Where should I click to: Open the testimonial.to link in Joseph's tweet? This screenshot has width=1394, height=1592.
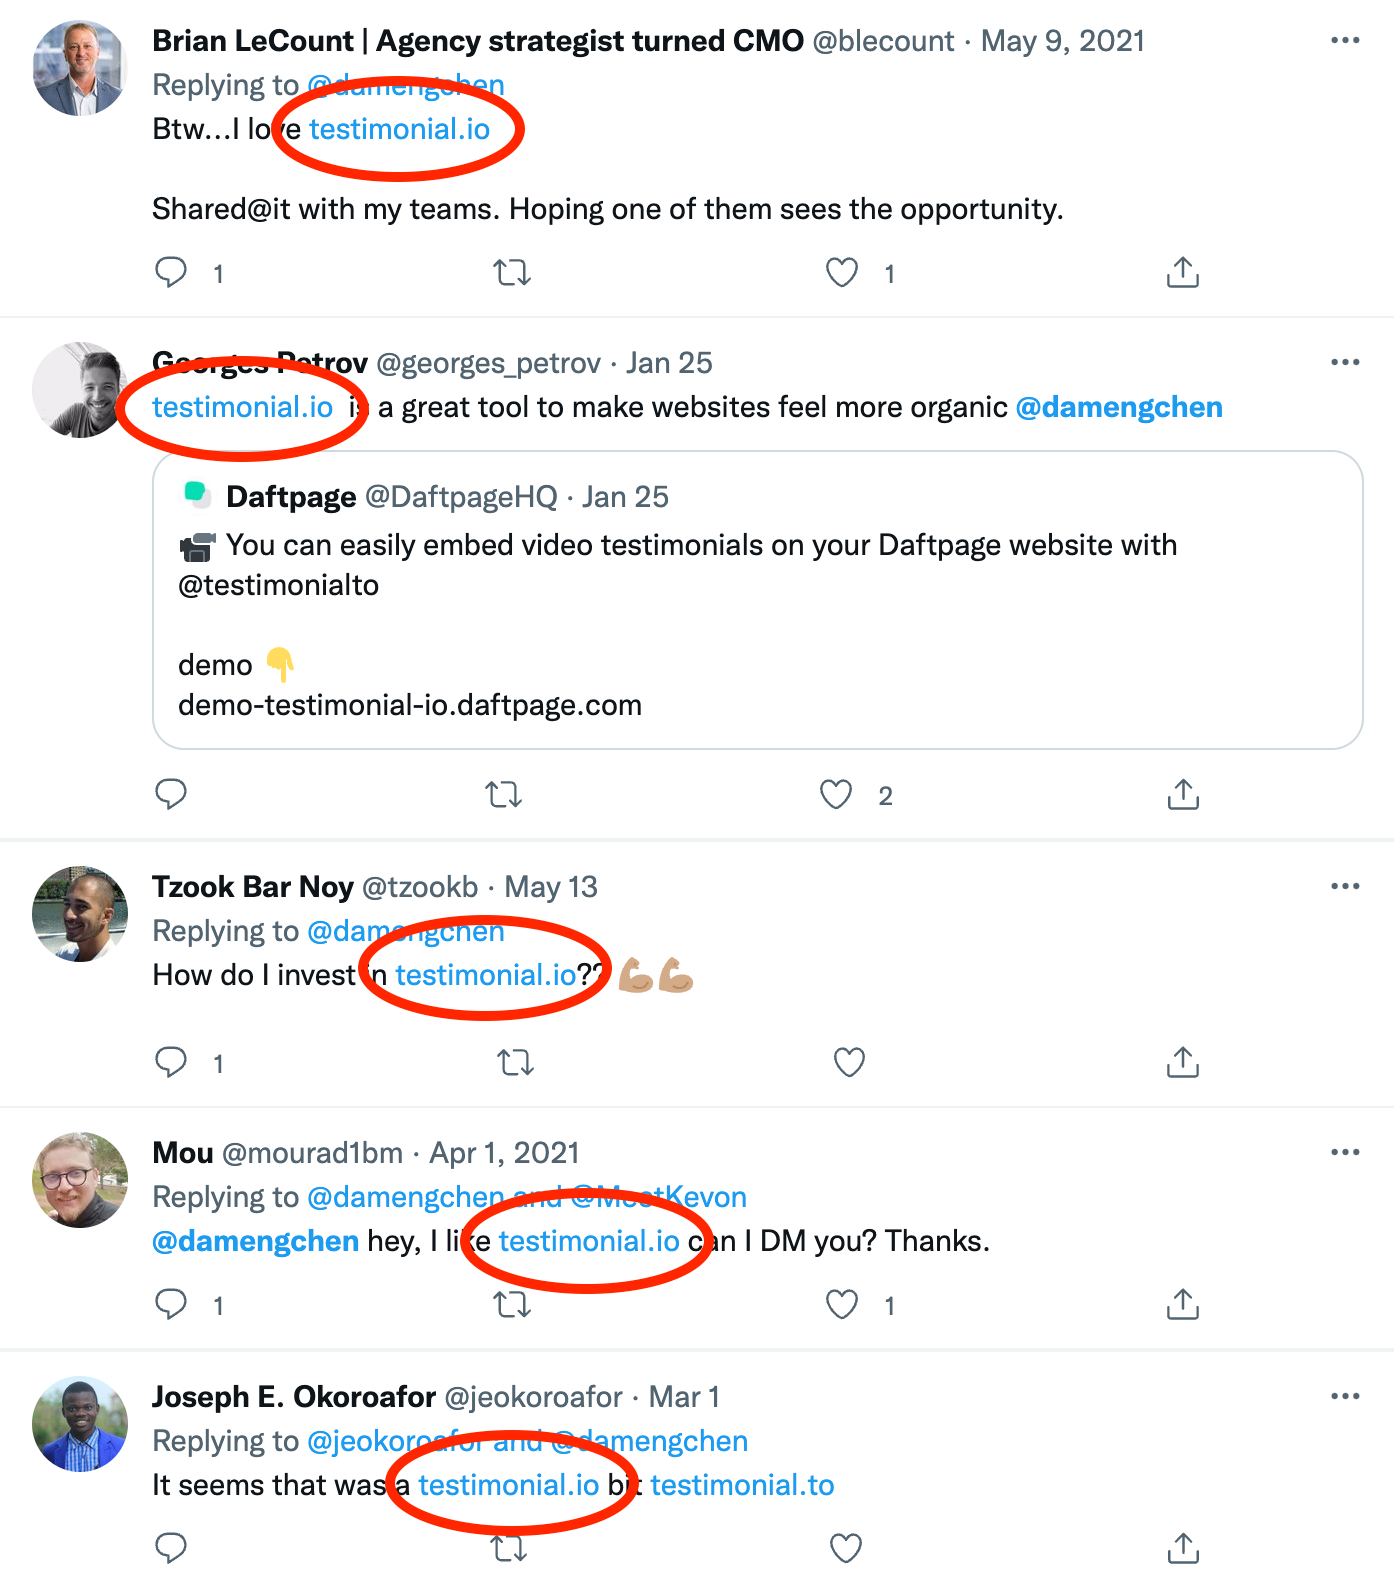(742, 1485)
